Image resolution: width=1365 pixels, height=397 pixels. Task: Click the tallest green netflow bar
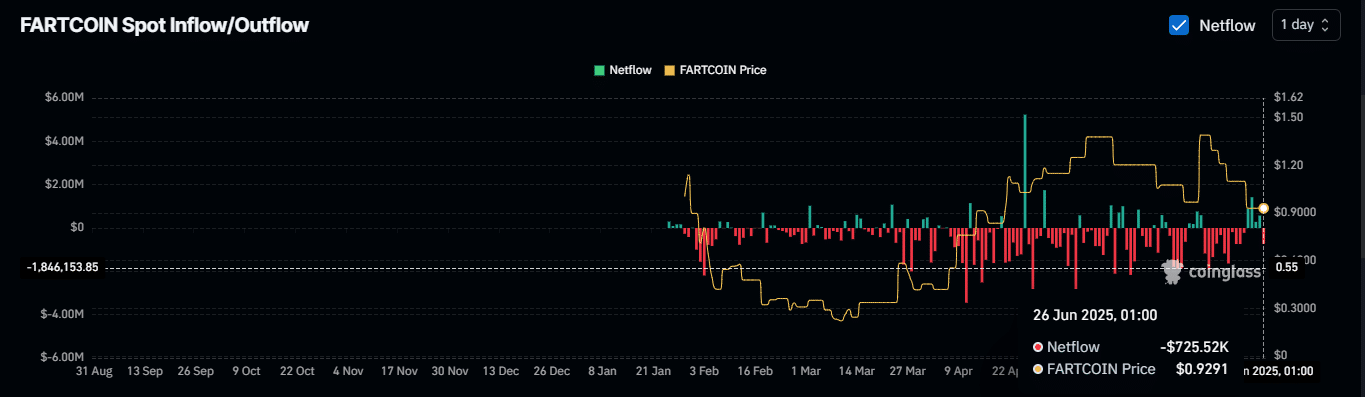pos(1025,171)
